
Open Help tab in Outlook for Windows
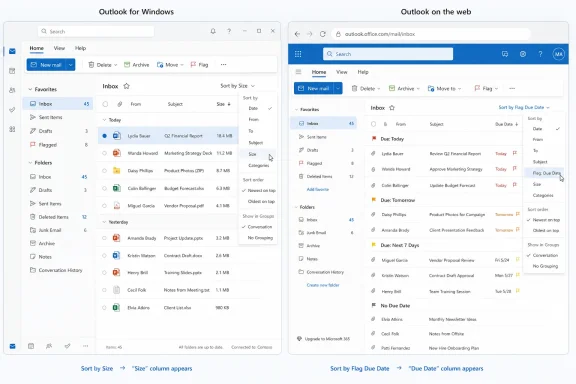point(80,48)
